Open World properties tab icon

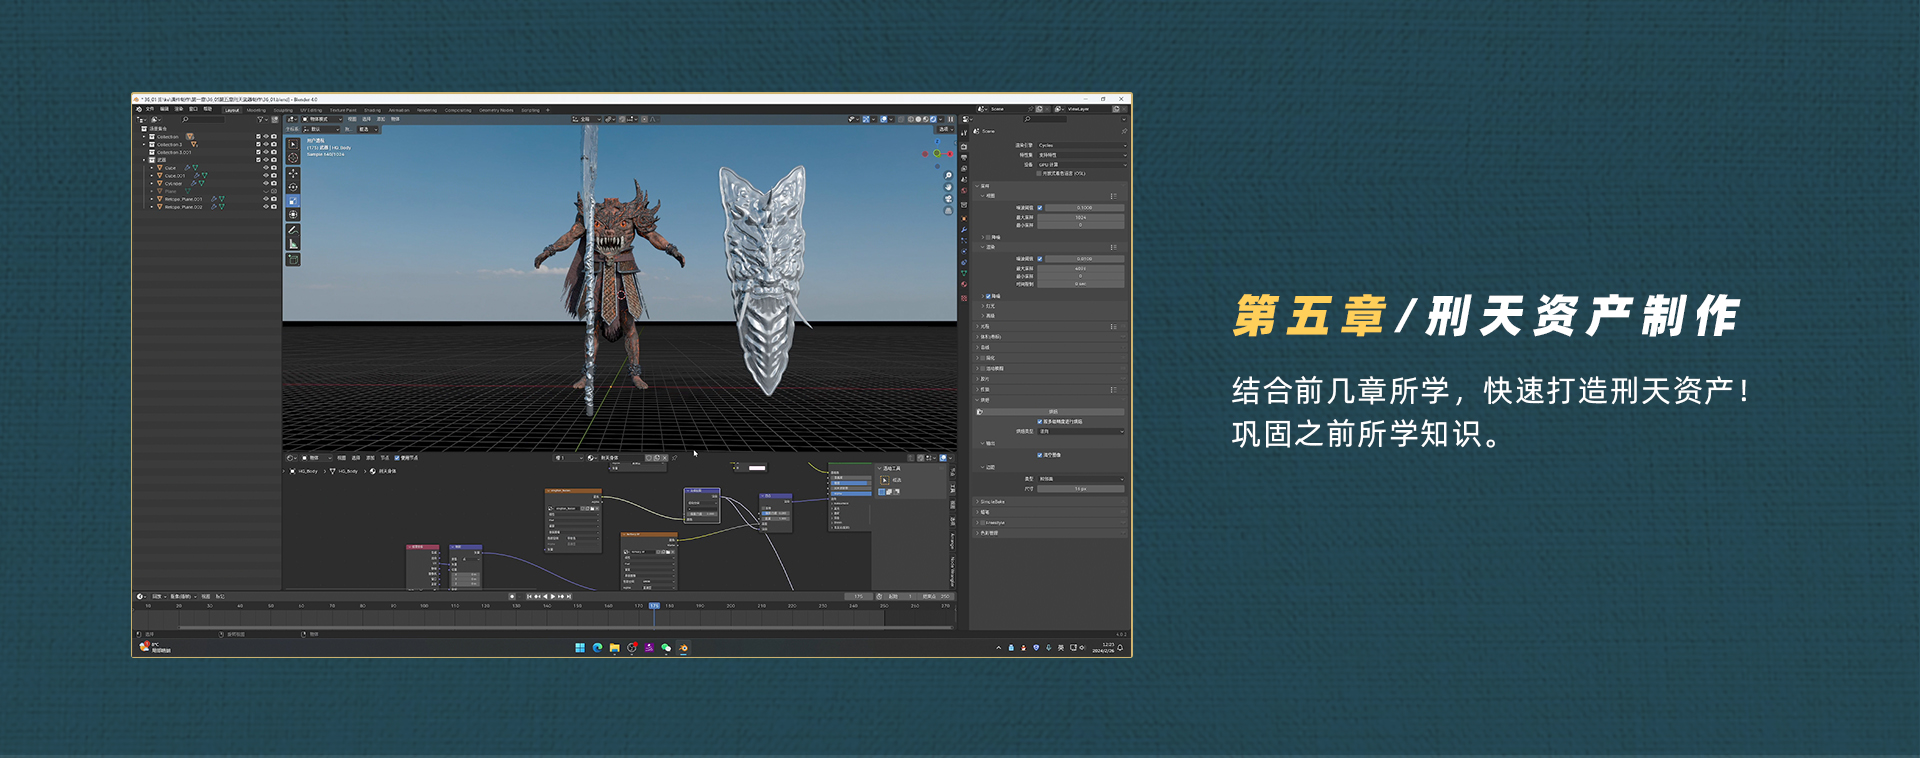point(964,190)
